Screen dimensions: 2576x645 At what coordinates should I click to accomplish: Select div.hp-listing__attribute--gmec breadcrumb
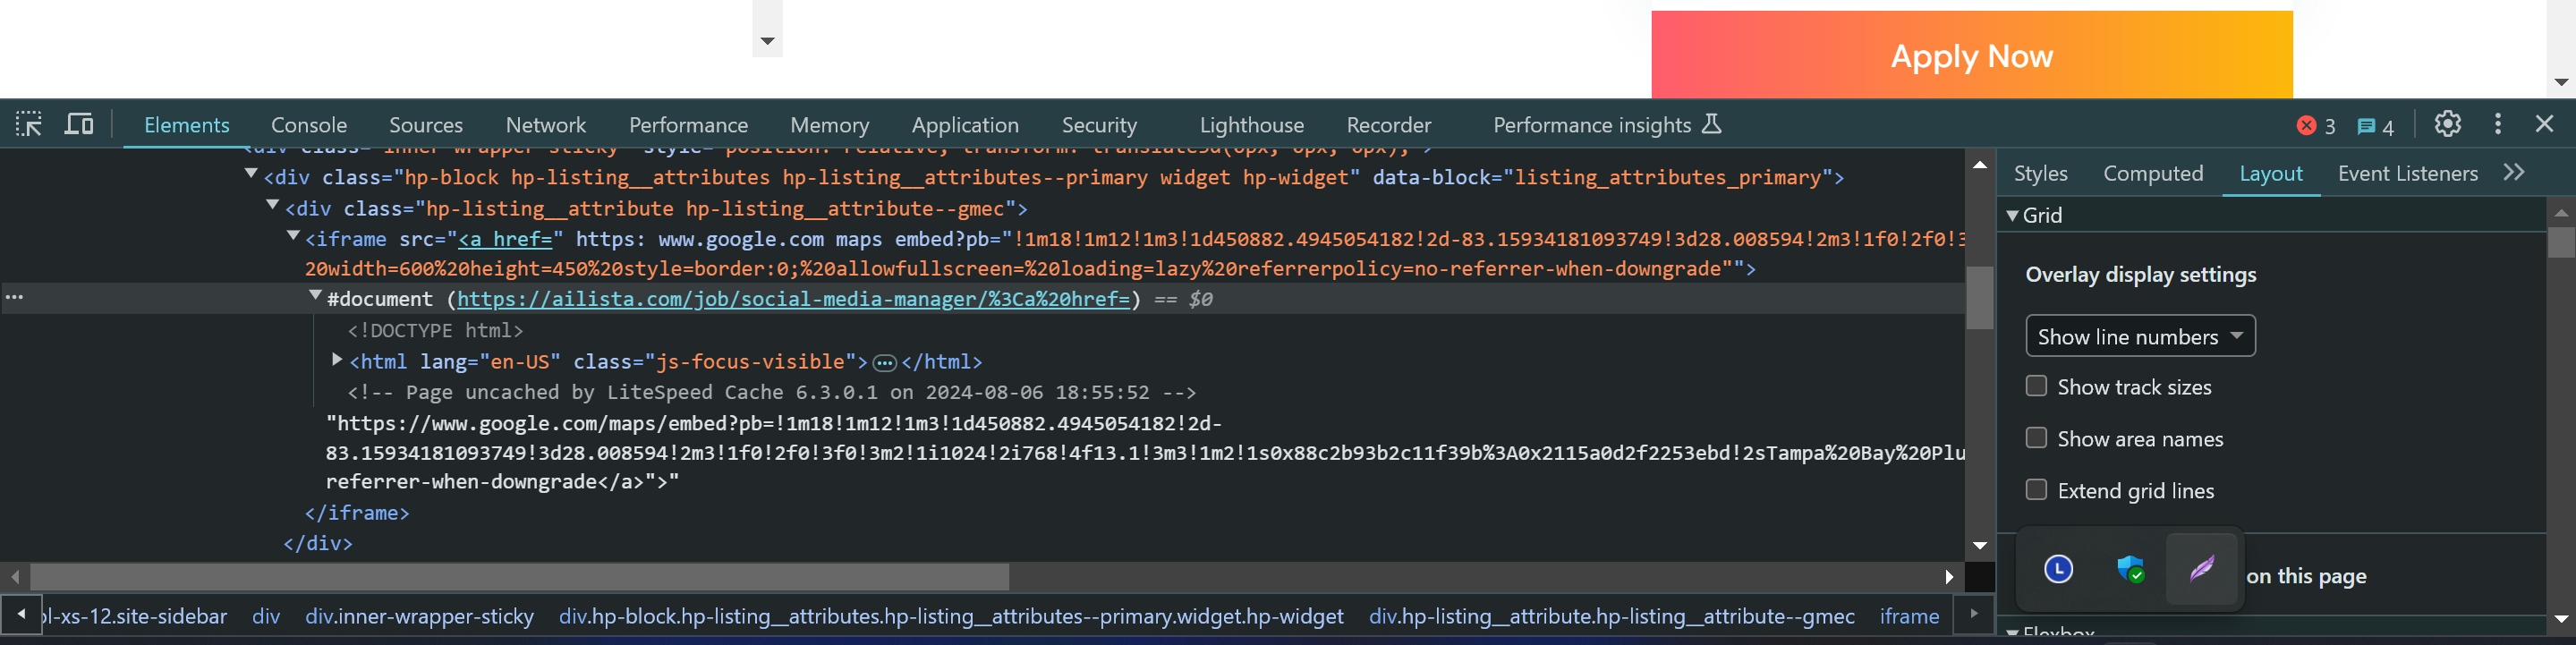click(1612, 616)
